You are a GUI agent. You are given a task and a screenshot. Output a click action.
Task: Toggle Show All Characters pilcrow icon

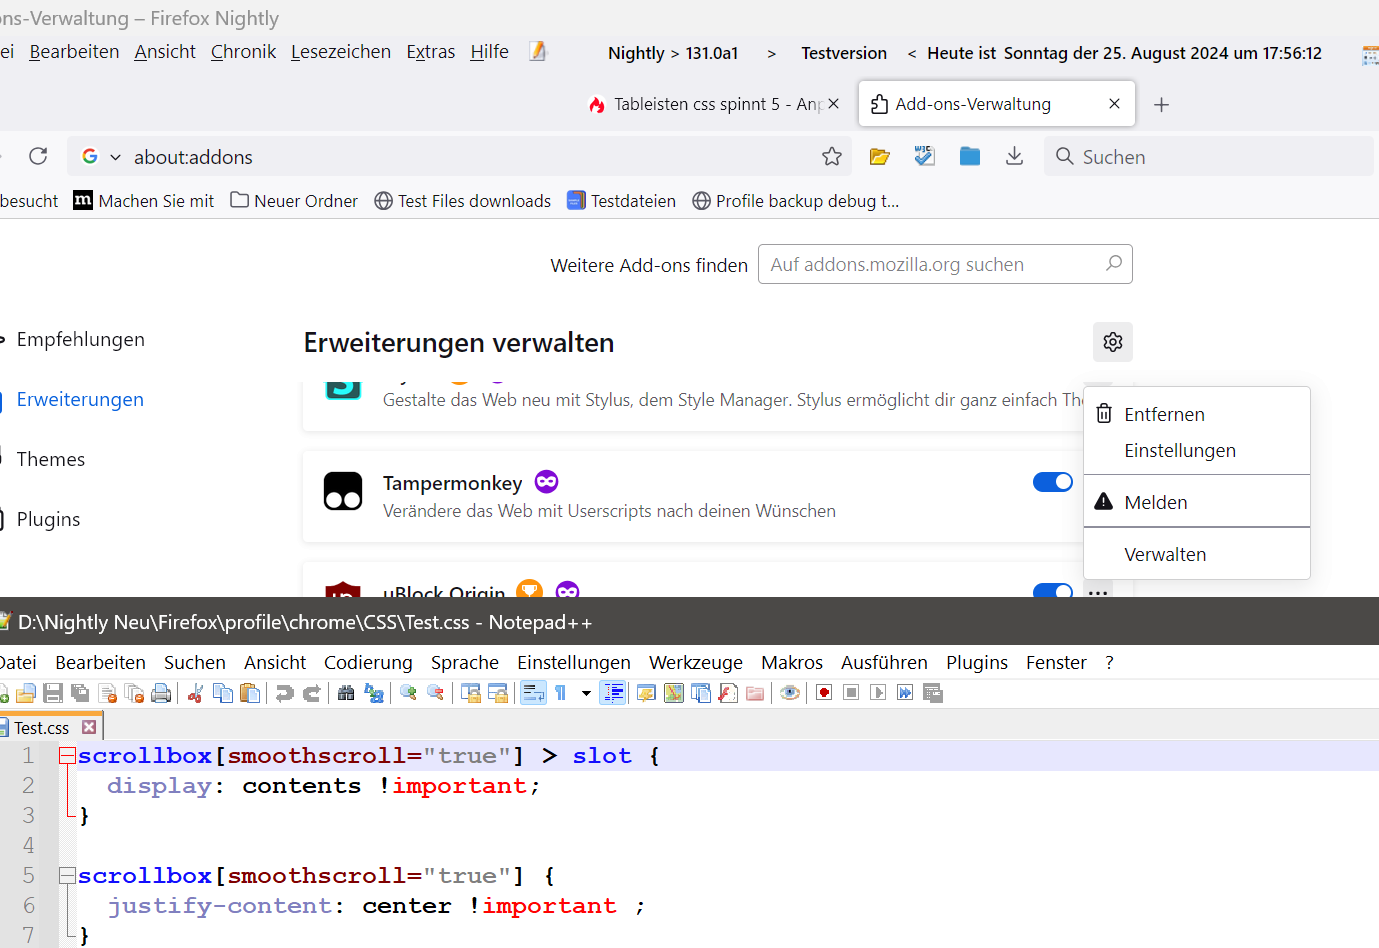pyautogui.click(x=561, y=693)
